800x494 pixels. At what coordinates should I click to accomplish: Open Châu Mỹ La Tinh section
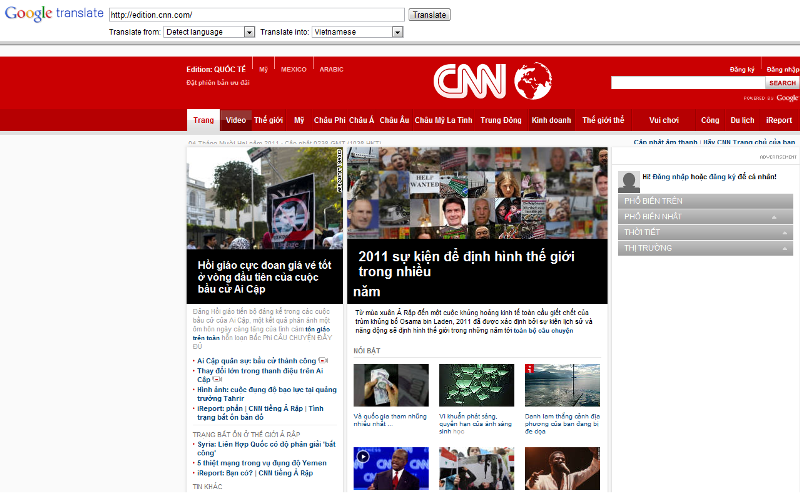click(443, 120)
